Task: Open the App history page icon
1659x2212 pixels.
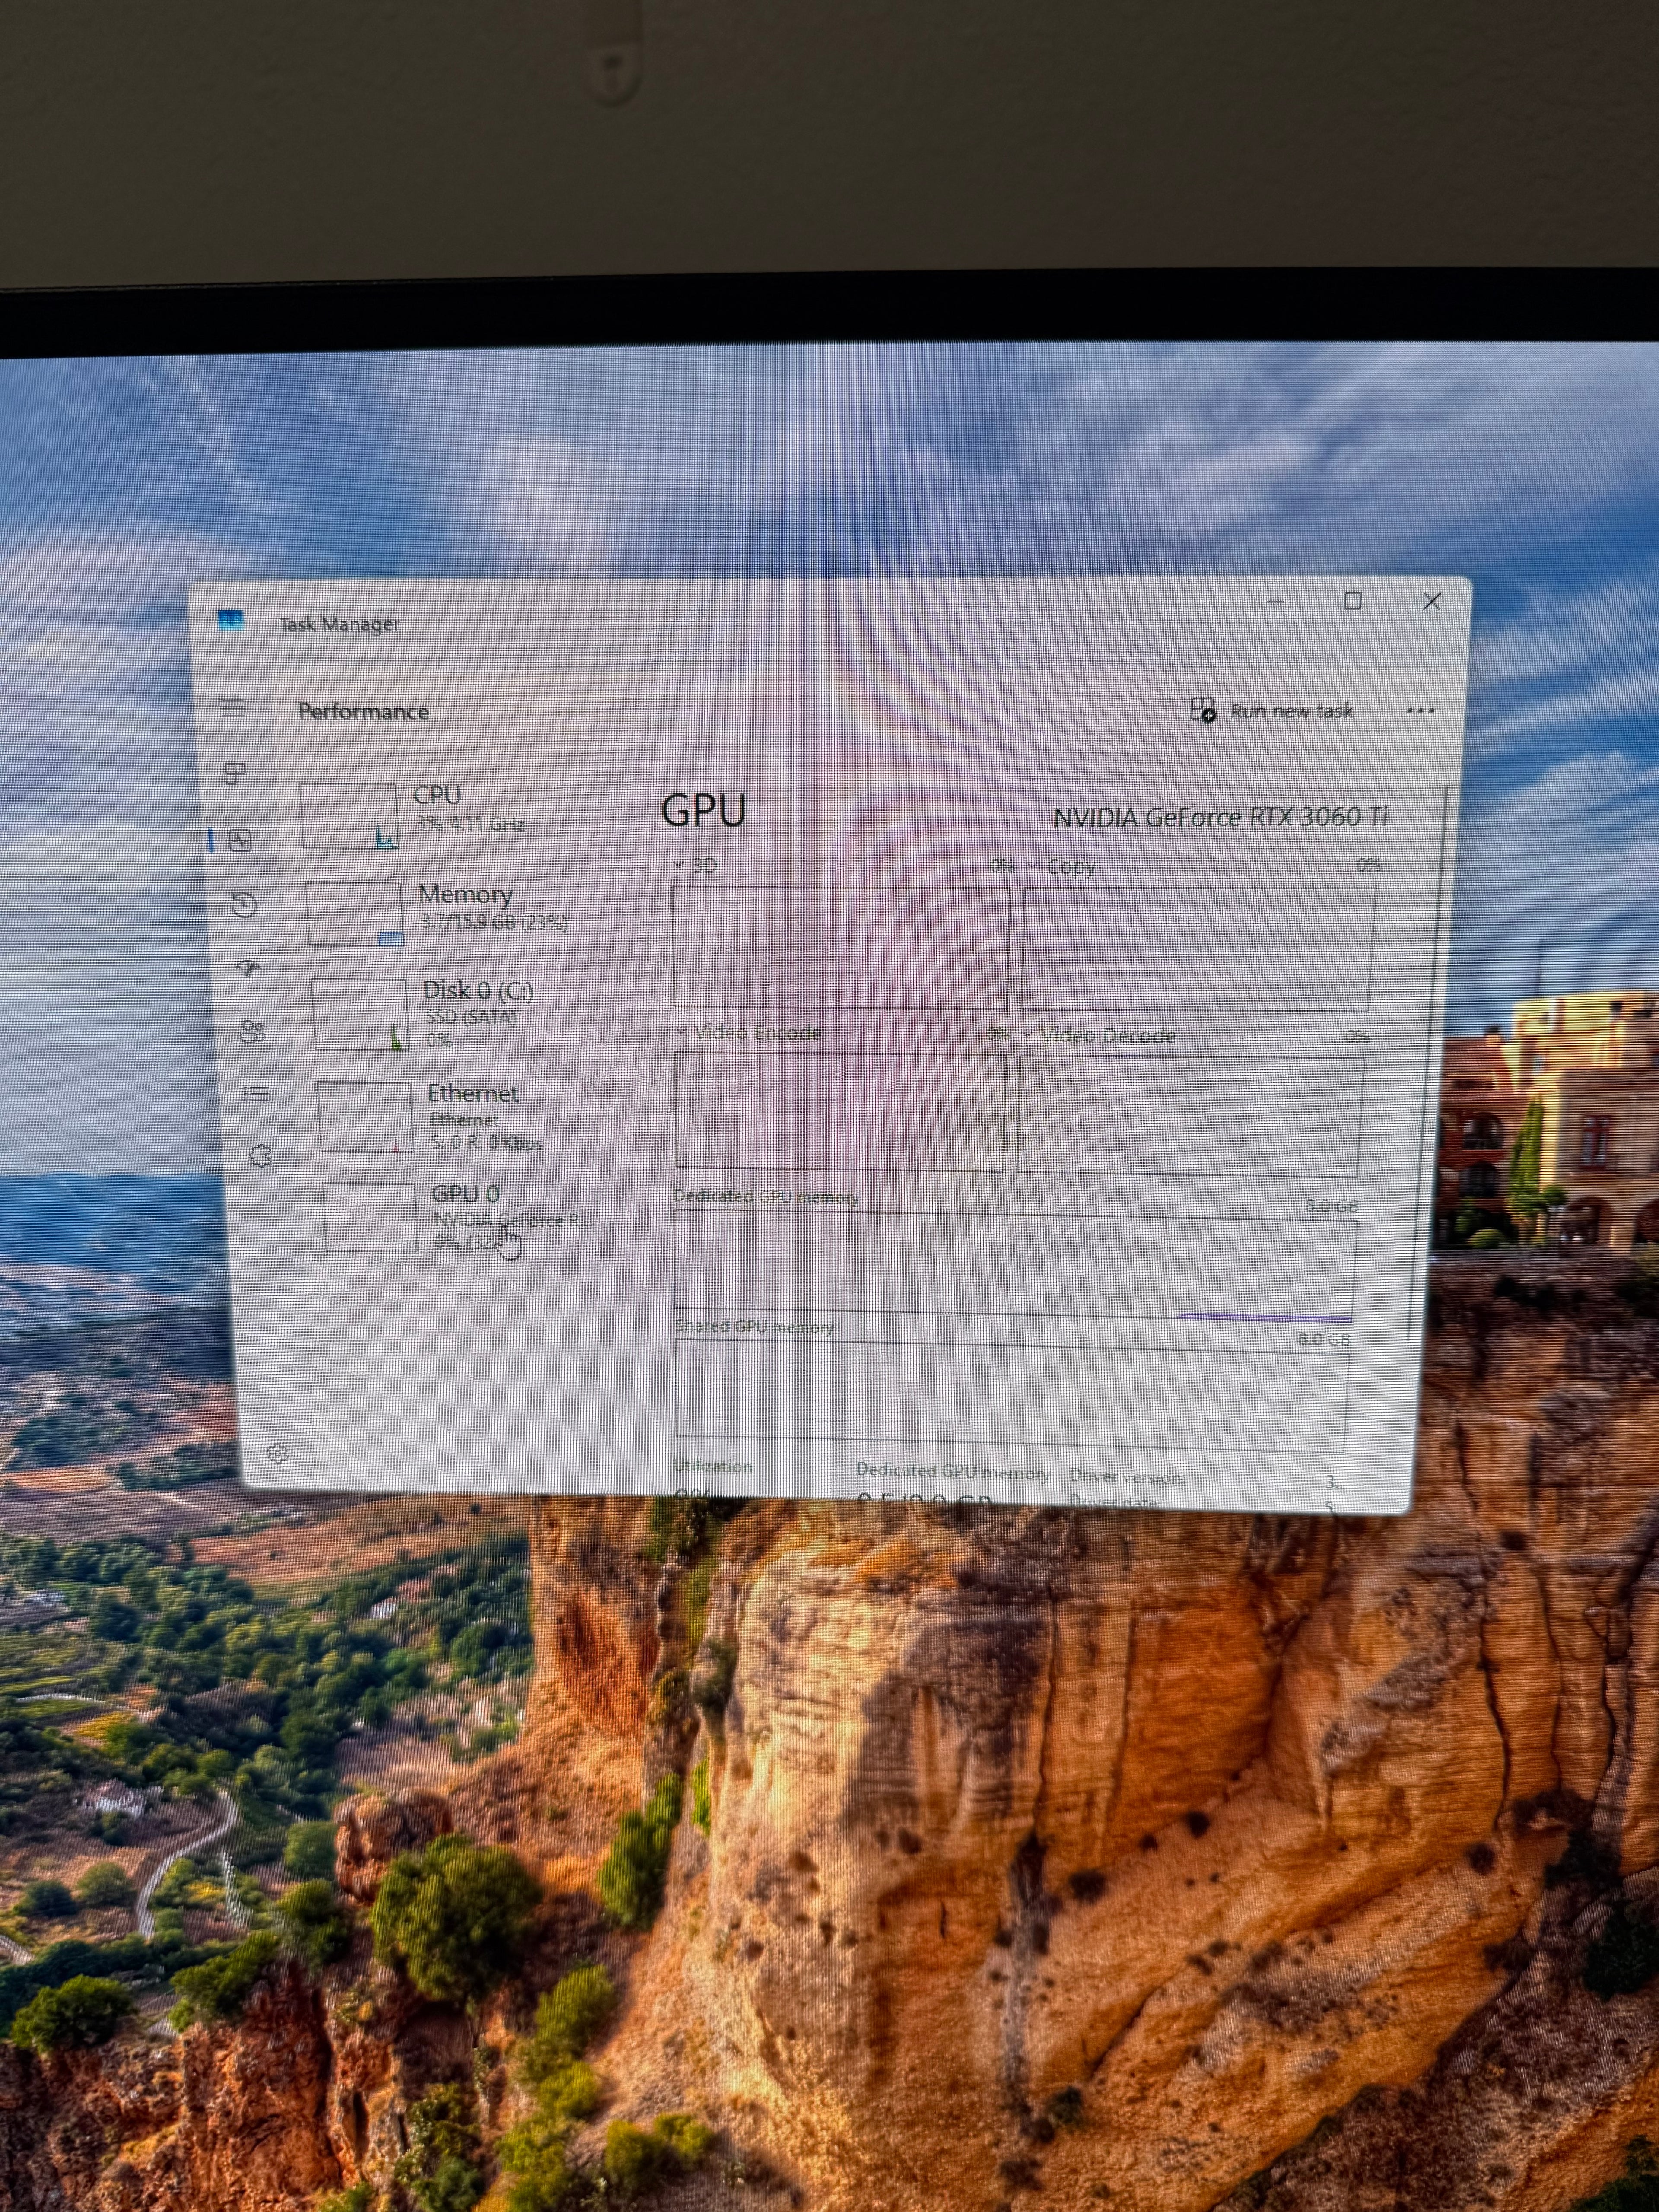Action: (x=244, y=905)
